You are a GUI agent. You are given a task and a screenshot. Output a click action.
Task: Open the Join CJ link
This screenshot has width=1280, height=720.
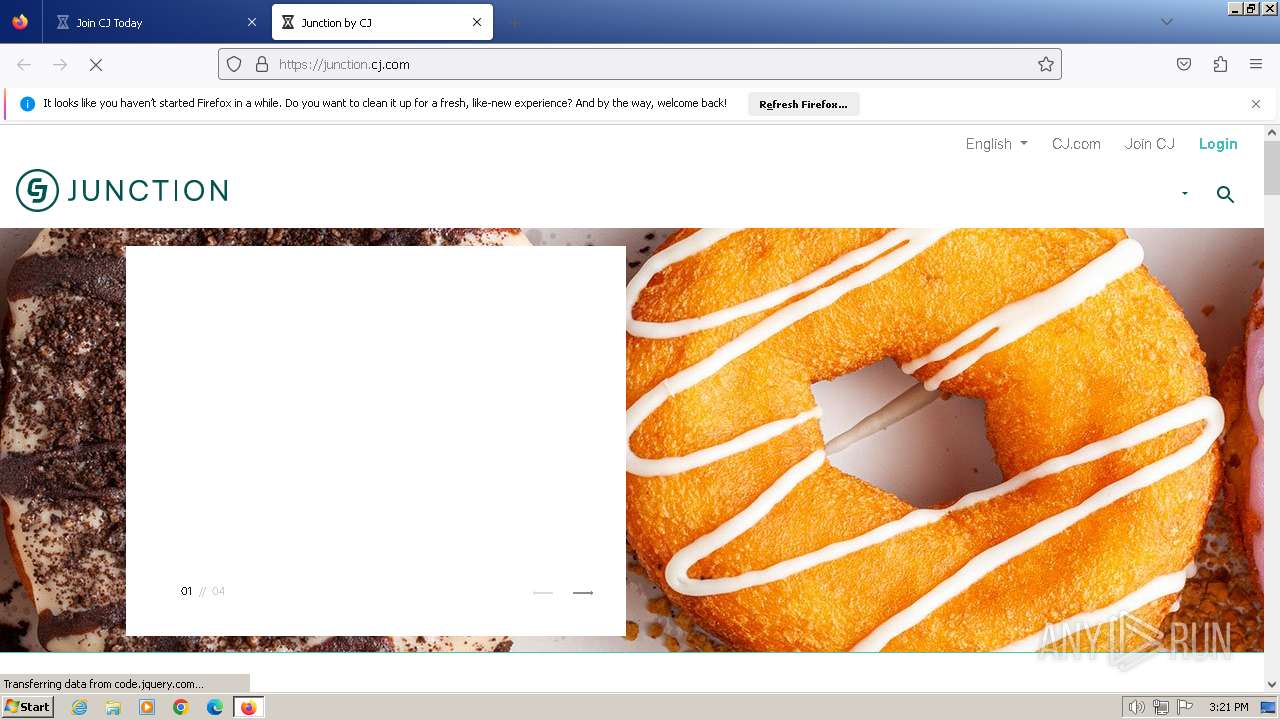1150,144
